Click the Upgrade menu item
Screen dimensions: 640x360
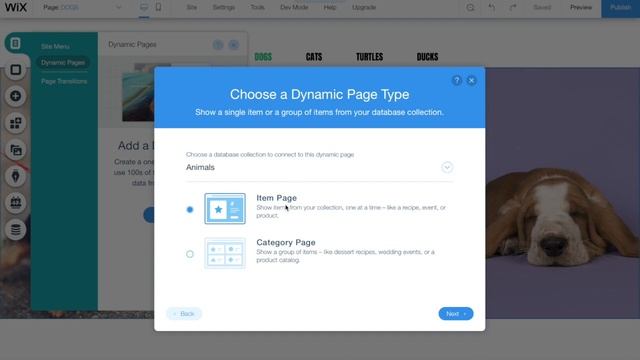(364, 7)
